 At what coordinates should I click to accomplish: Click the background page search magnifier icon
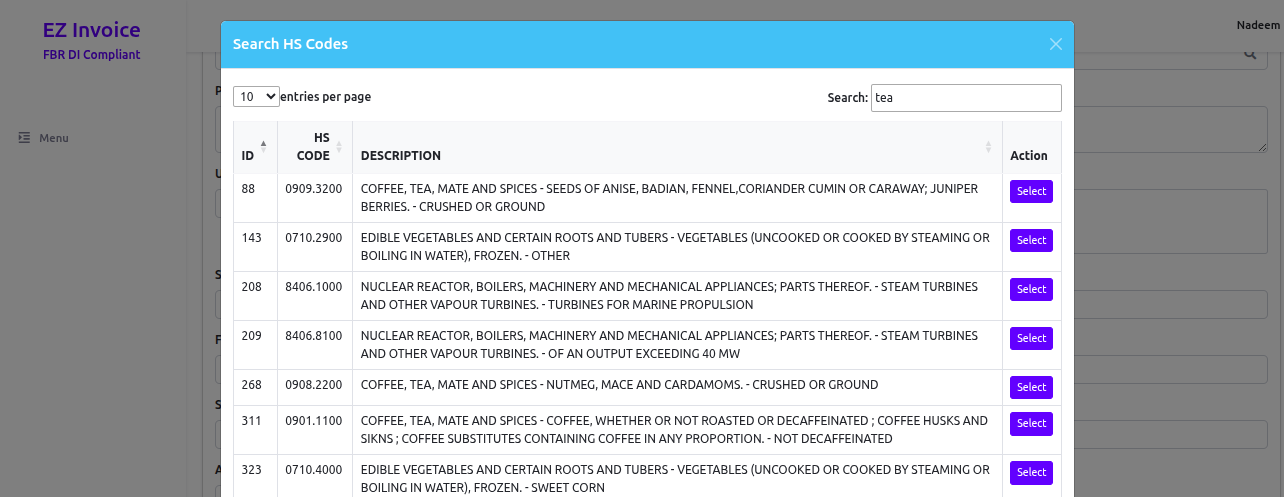coord(1250,54)
